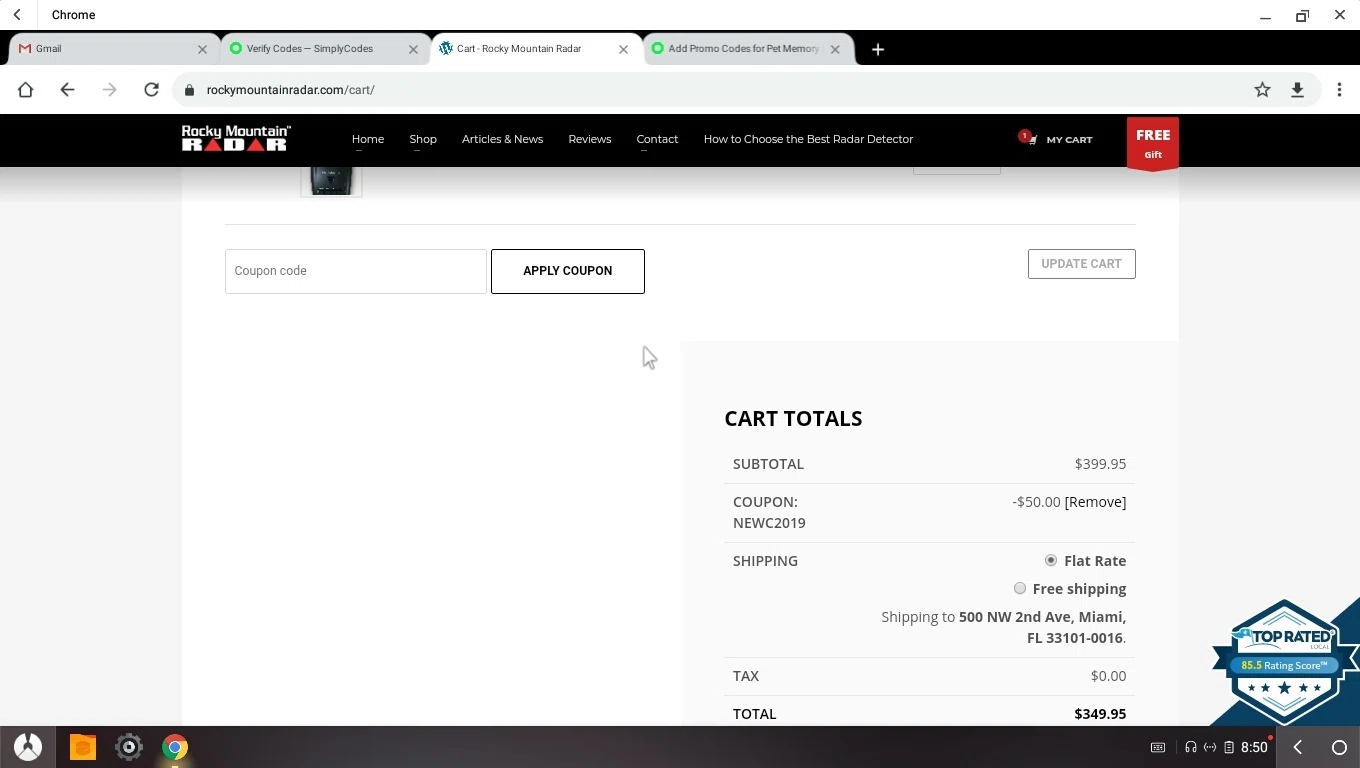Click the red FREE Gift badge
This screenshot has width=1360, height=768.
[1153, 143]
